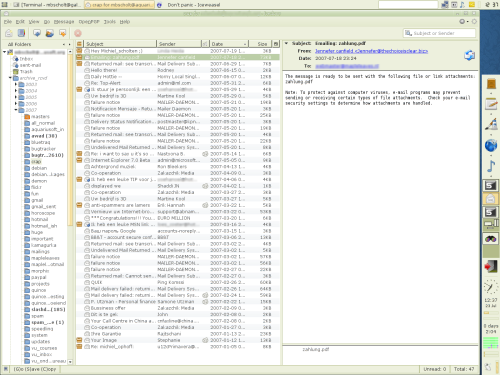
Task: Click the blue arrows icon in the message header
Action: pos(469,55)
